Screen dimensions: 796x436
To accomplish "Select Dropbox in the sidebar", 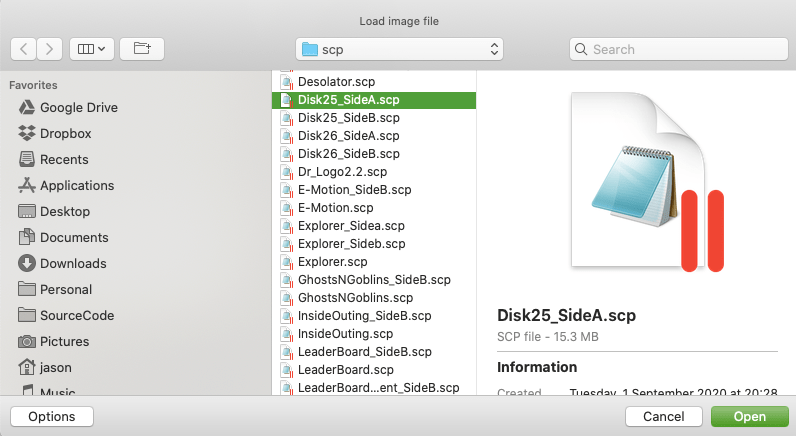I will (65, 134).
